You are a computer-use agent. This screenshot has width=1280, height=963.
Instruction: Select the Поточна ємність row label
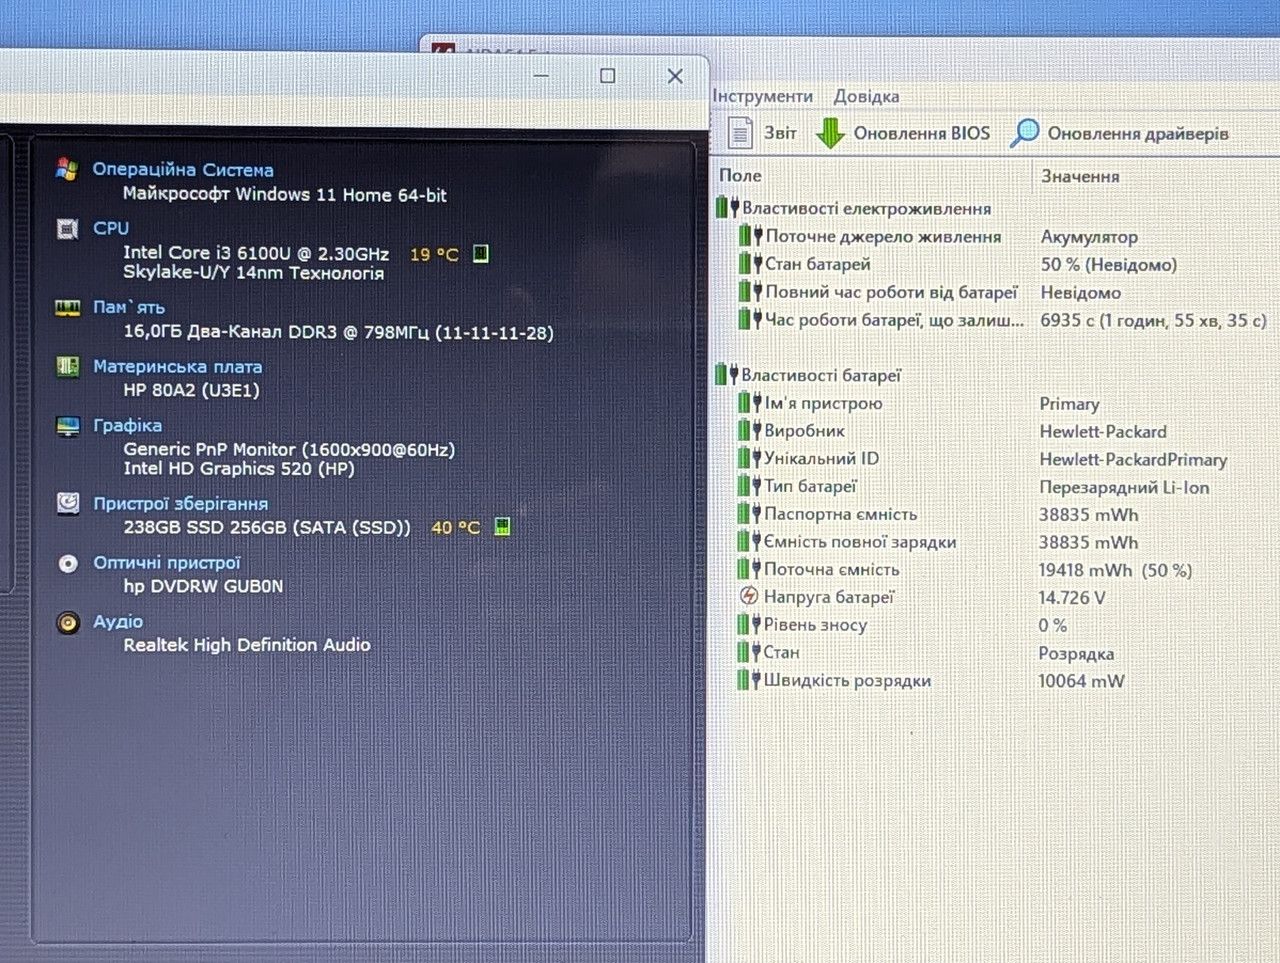[x=832, y=569]
